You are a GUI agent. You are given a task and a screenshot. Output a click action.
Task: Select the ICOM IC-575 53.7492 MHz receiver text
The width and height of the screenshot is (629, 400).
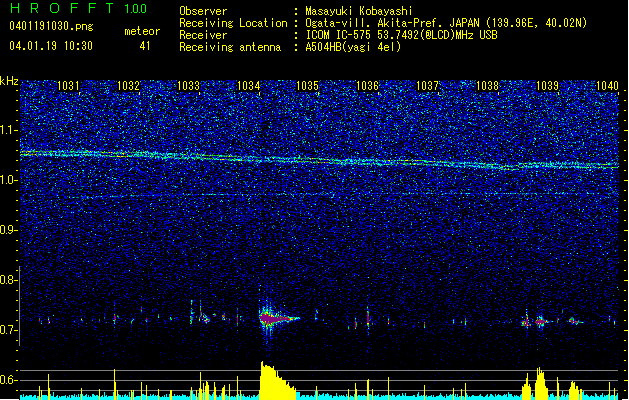pyautogui.click(x=402, y=35)
